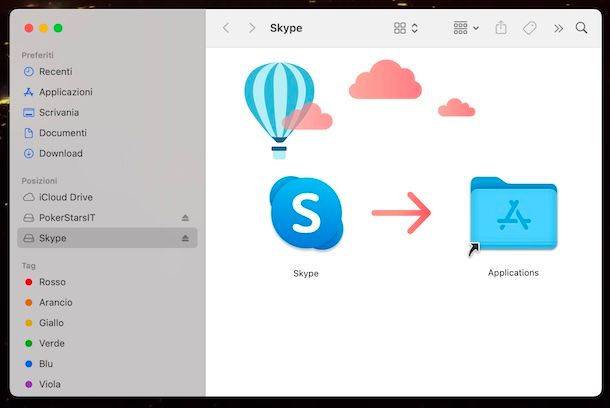The height and width of the screenshot is (408, 610).
Task: Click the Tag section header
Action: pos(28,266)
